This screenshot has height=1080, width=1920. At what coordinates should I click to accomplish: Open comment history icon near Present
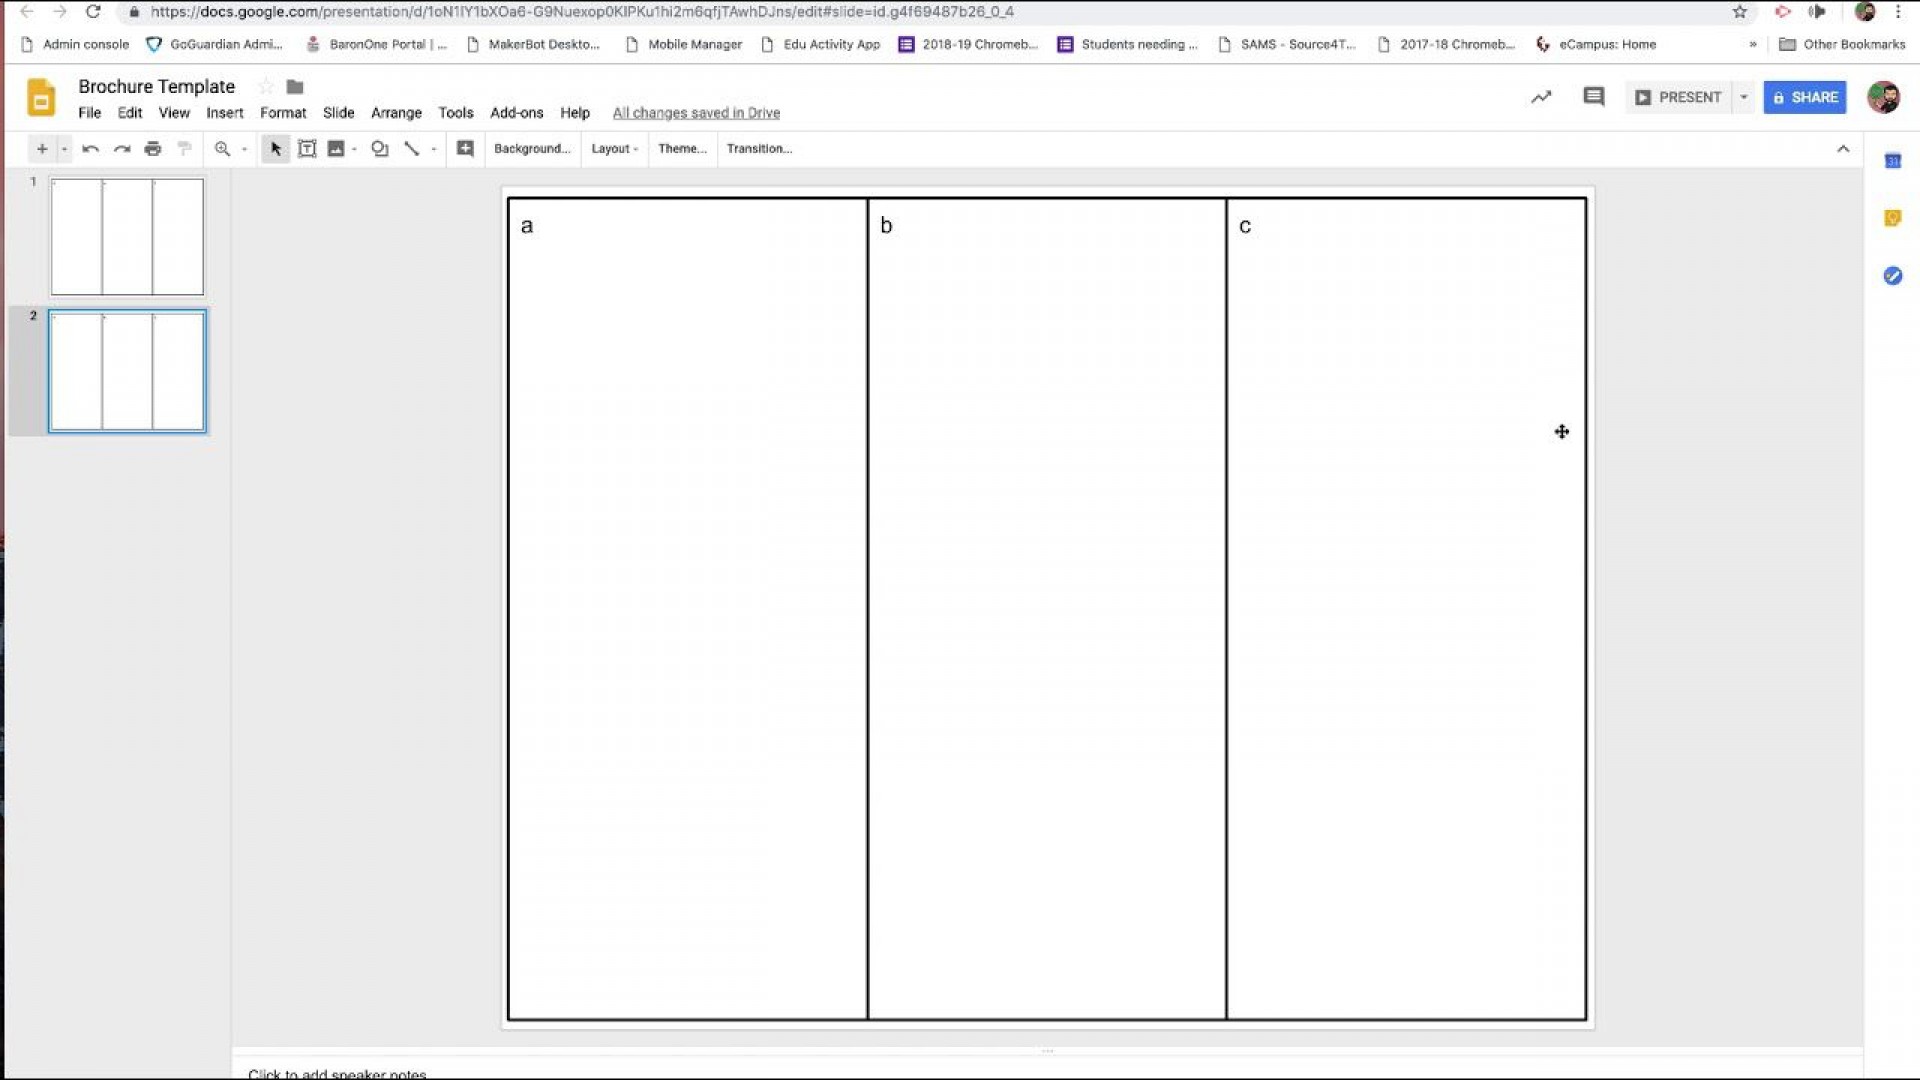[1593, 97]
